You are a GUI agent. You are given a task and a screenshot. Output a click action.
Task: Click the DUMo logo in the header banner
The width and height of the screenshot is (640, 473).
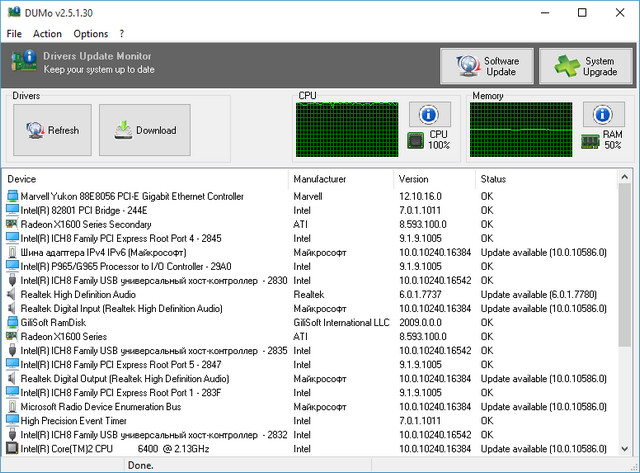coord(25,63)
